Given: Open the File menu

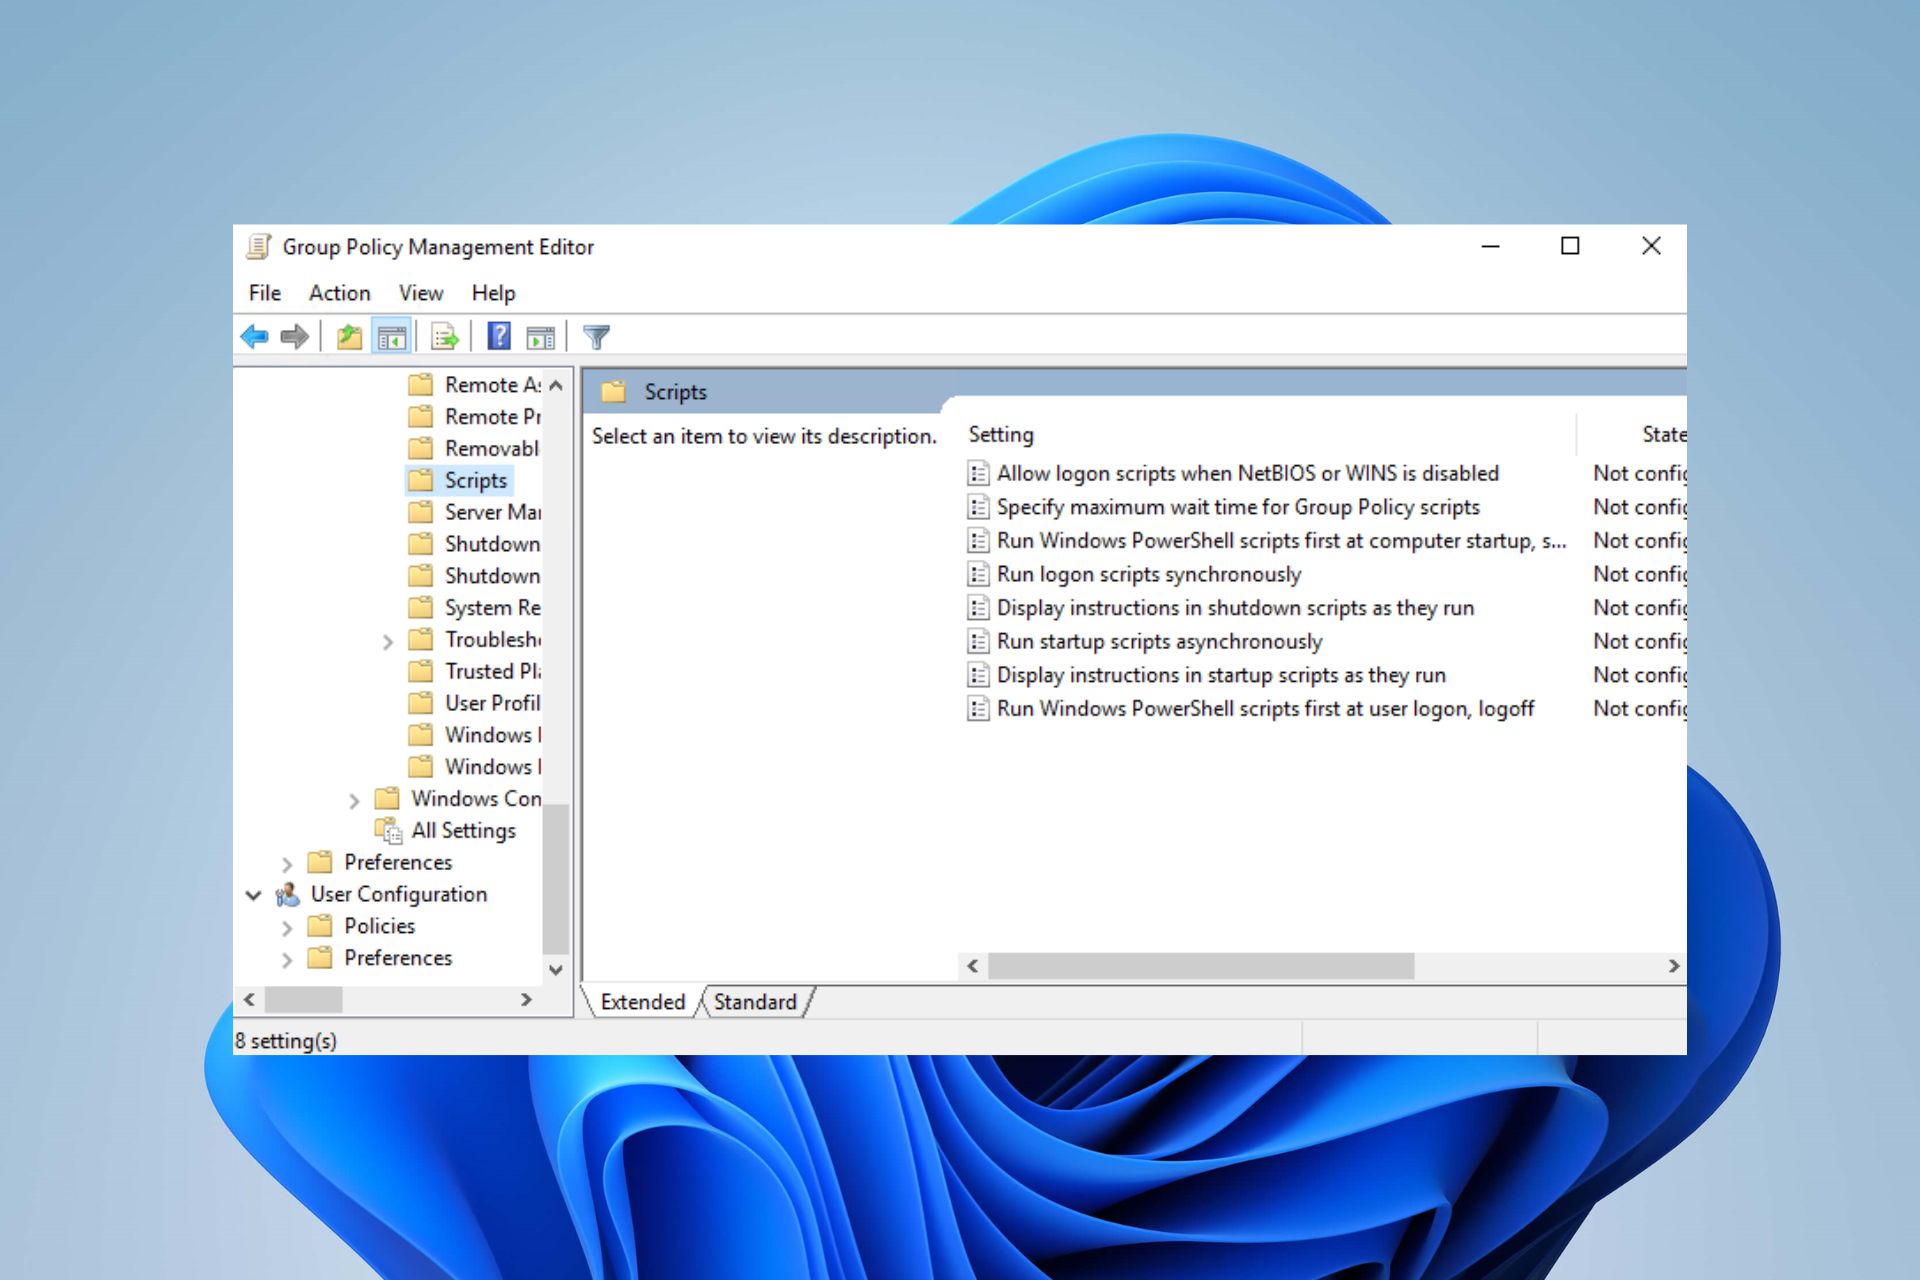Looking at the screenshot, I should tap(265, 293).
